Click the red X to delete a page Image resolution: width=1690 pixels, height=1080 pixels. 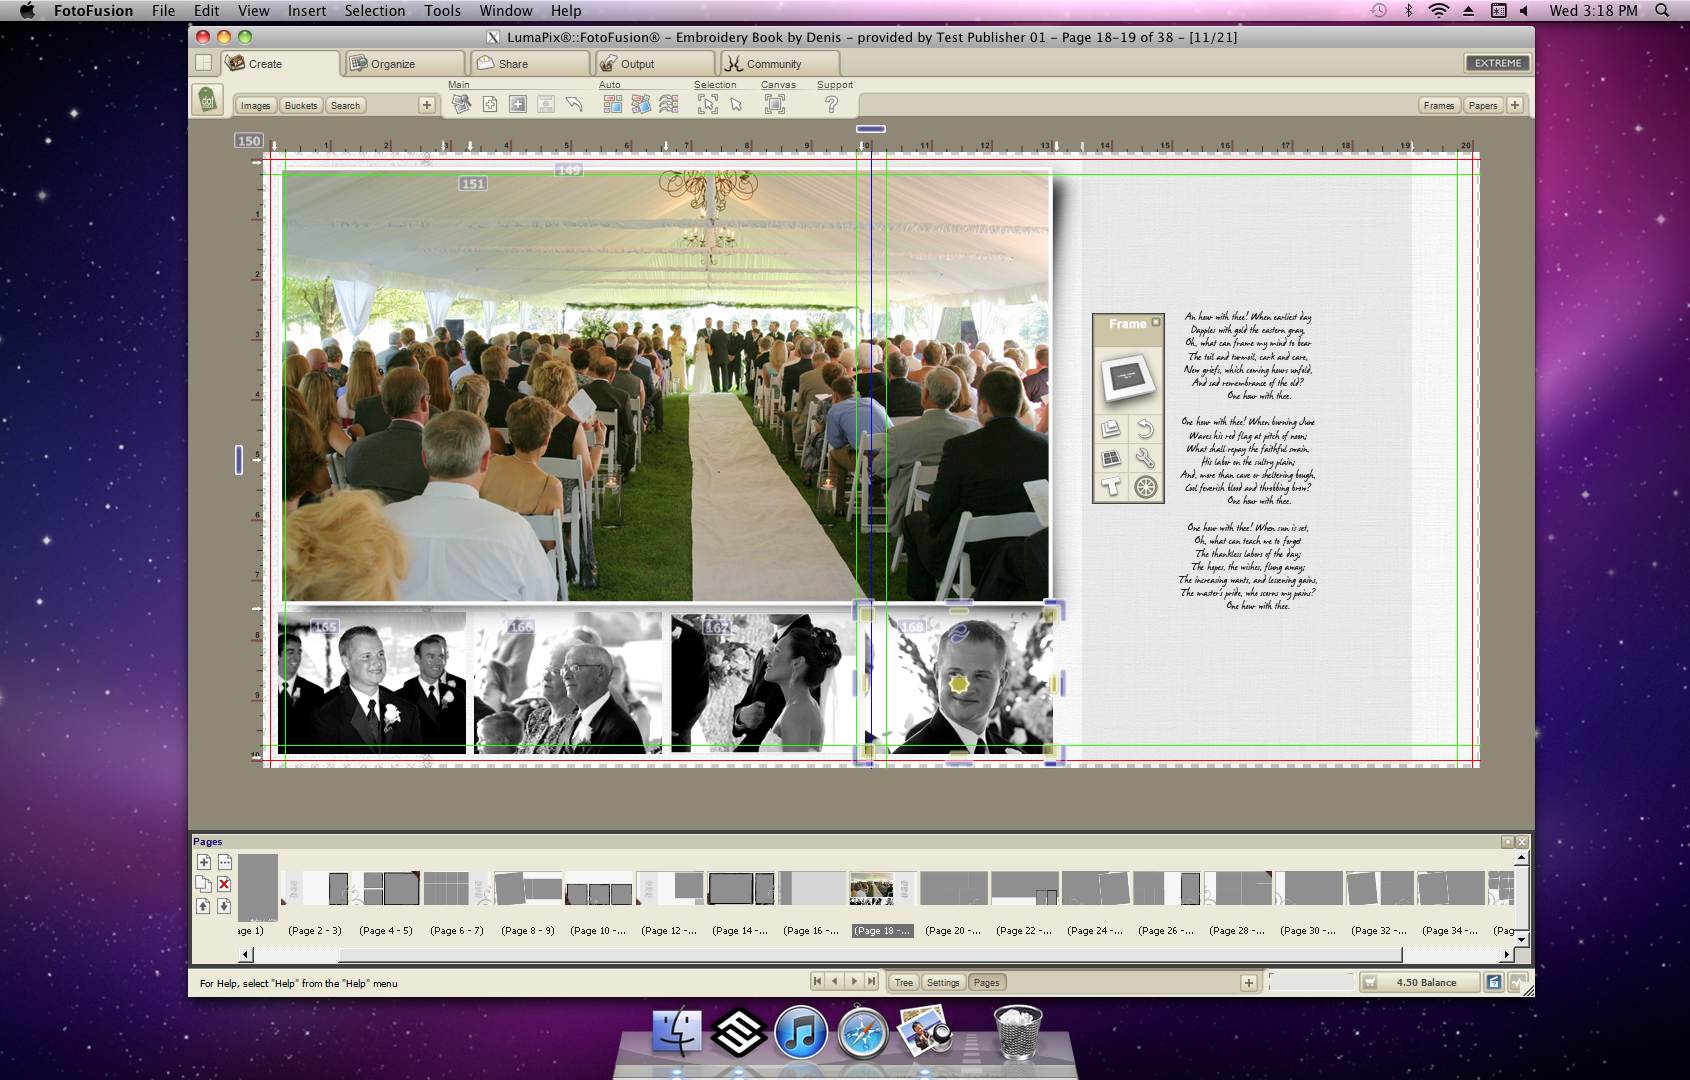[x=223, y=884]
